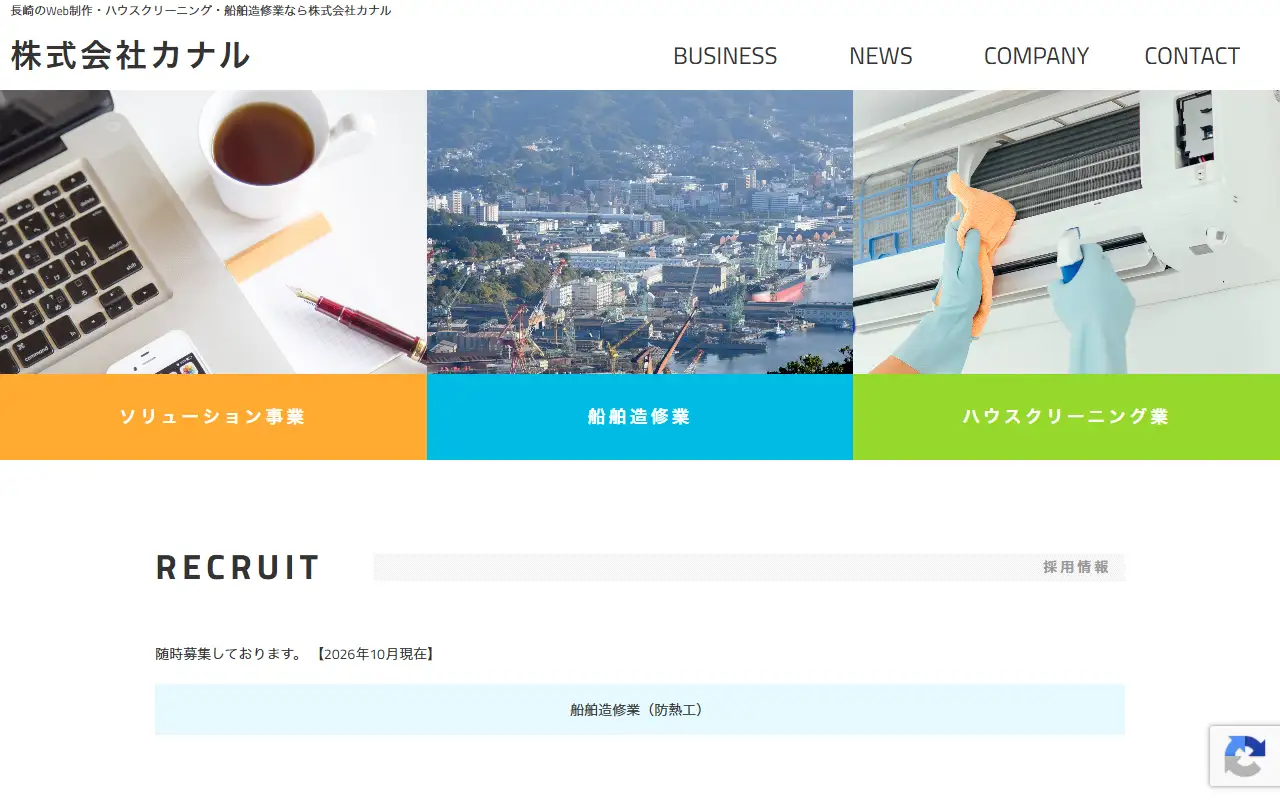Open the green ハウスクリーニング業 banner
Image resolution: width=1280 pixels, height=800 pixels.
tap(1066, 417)
